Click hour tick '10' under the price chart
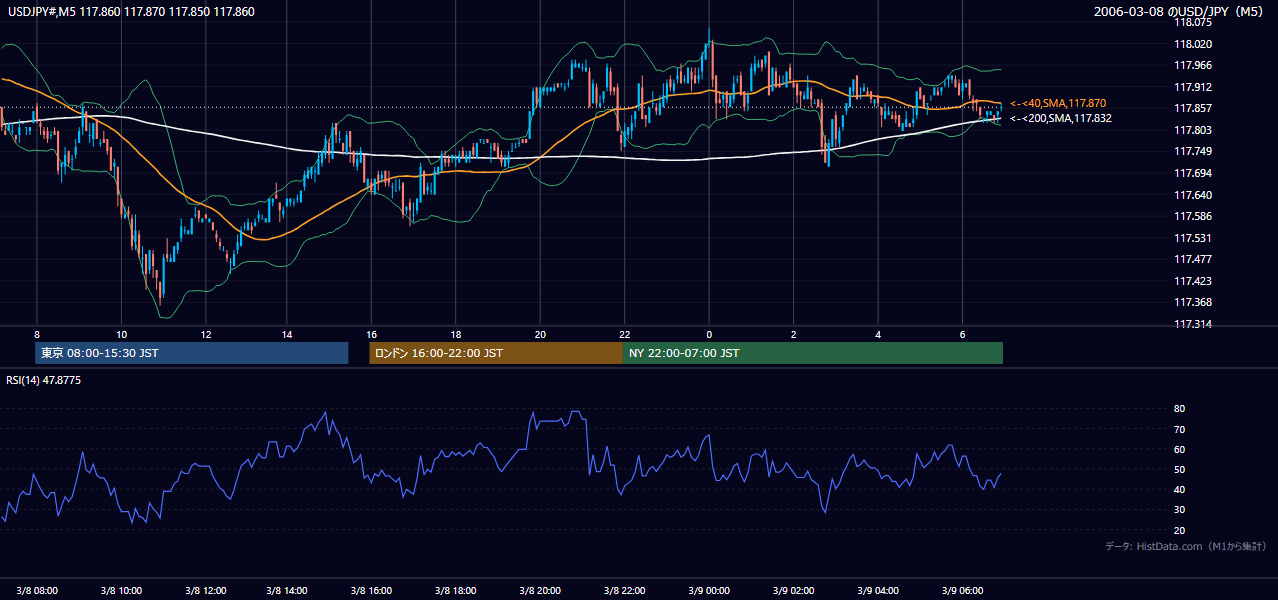Screen dimensions: 1278x600 click(x=121, y=334)
